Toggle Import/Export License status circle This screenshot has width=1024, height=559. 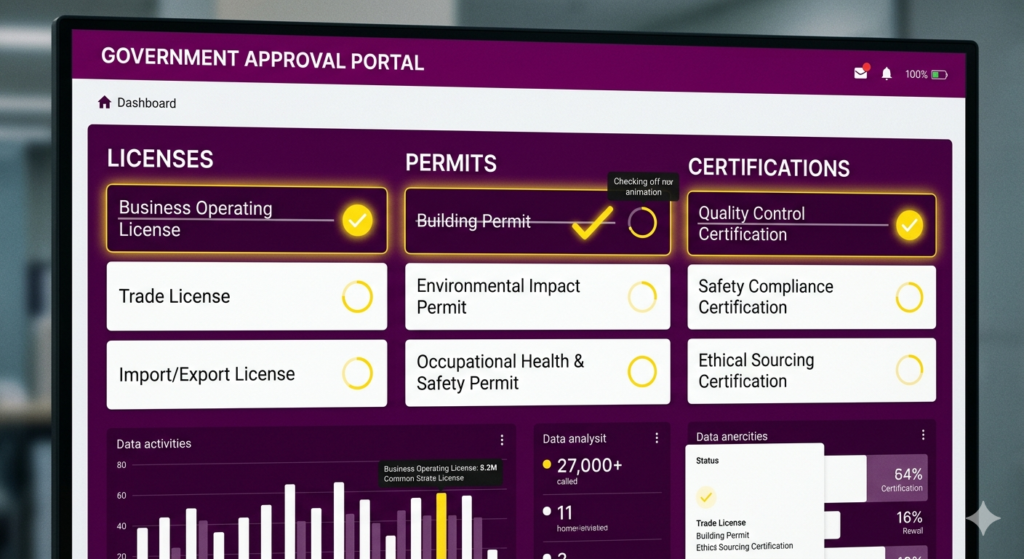(357, 374)
